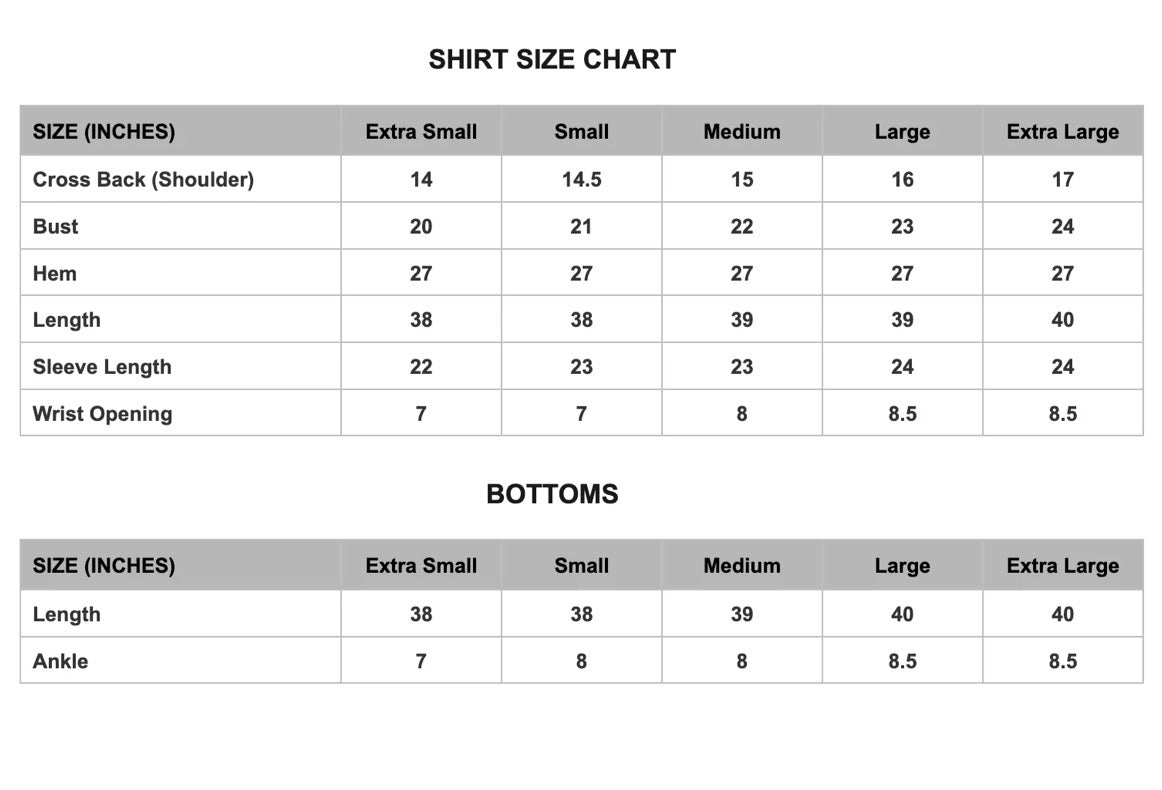Select Bottoms Length value 39 for Medium

click(742, 614)
